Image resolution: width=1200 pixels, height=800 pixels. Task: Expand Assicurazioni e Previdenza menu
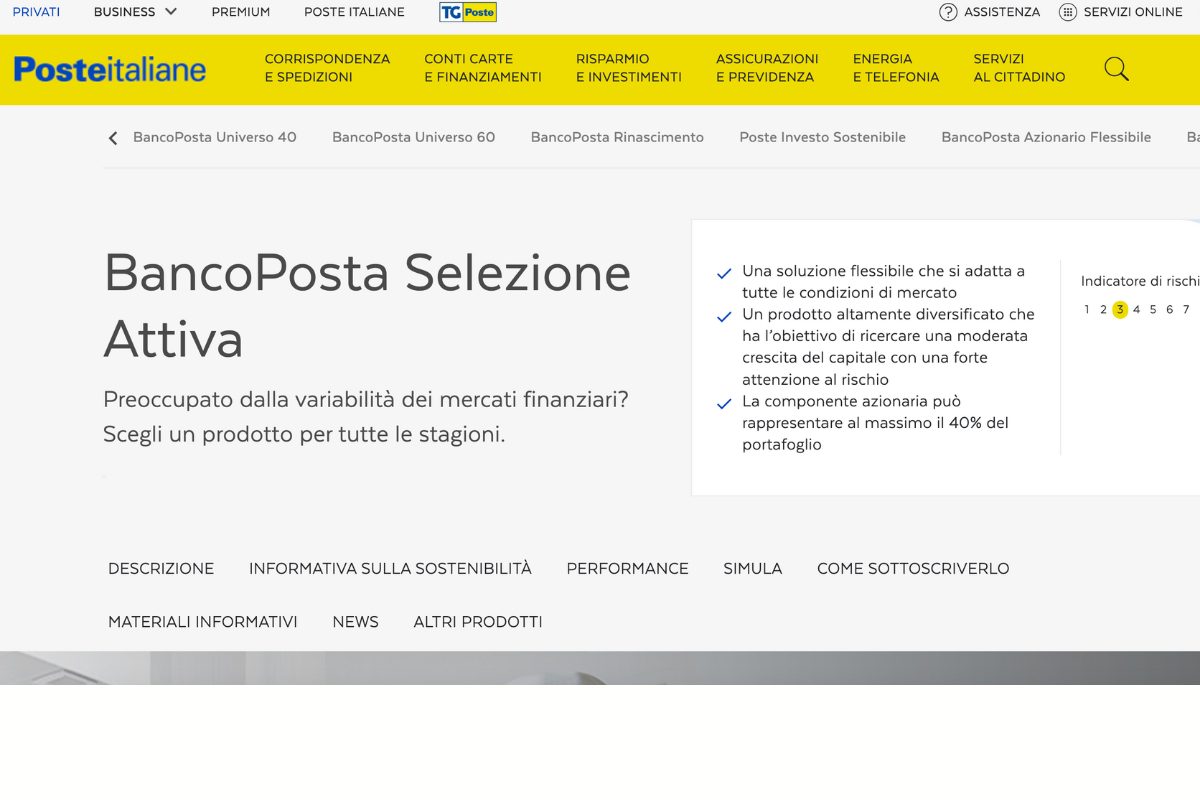(767, 68)
